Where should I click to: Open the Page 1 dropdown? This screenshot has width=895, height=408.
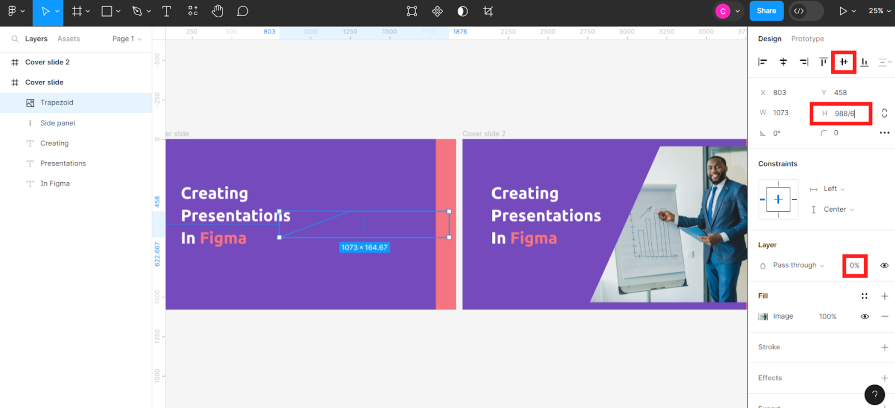[126, 39]
